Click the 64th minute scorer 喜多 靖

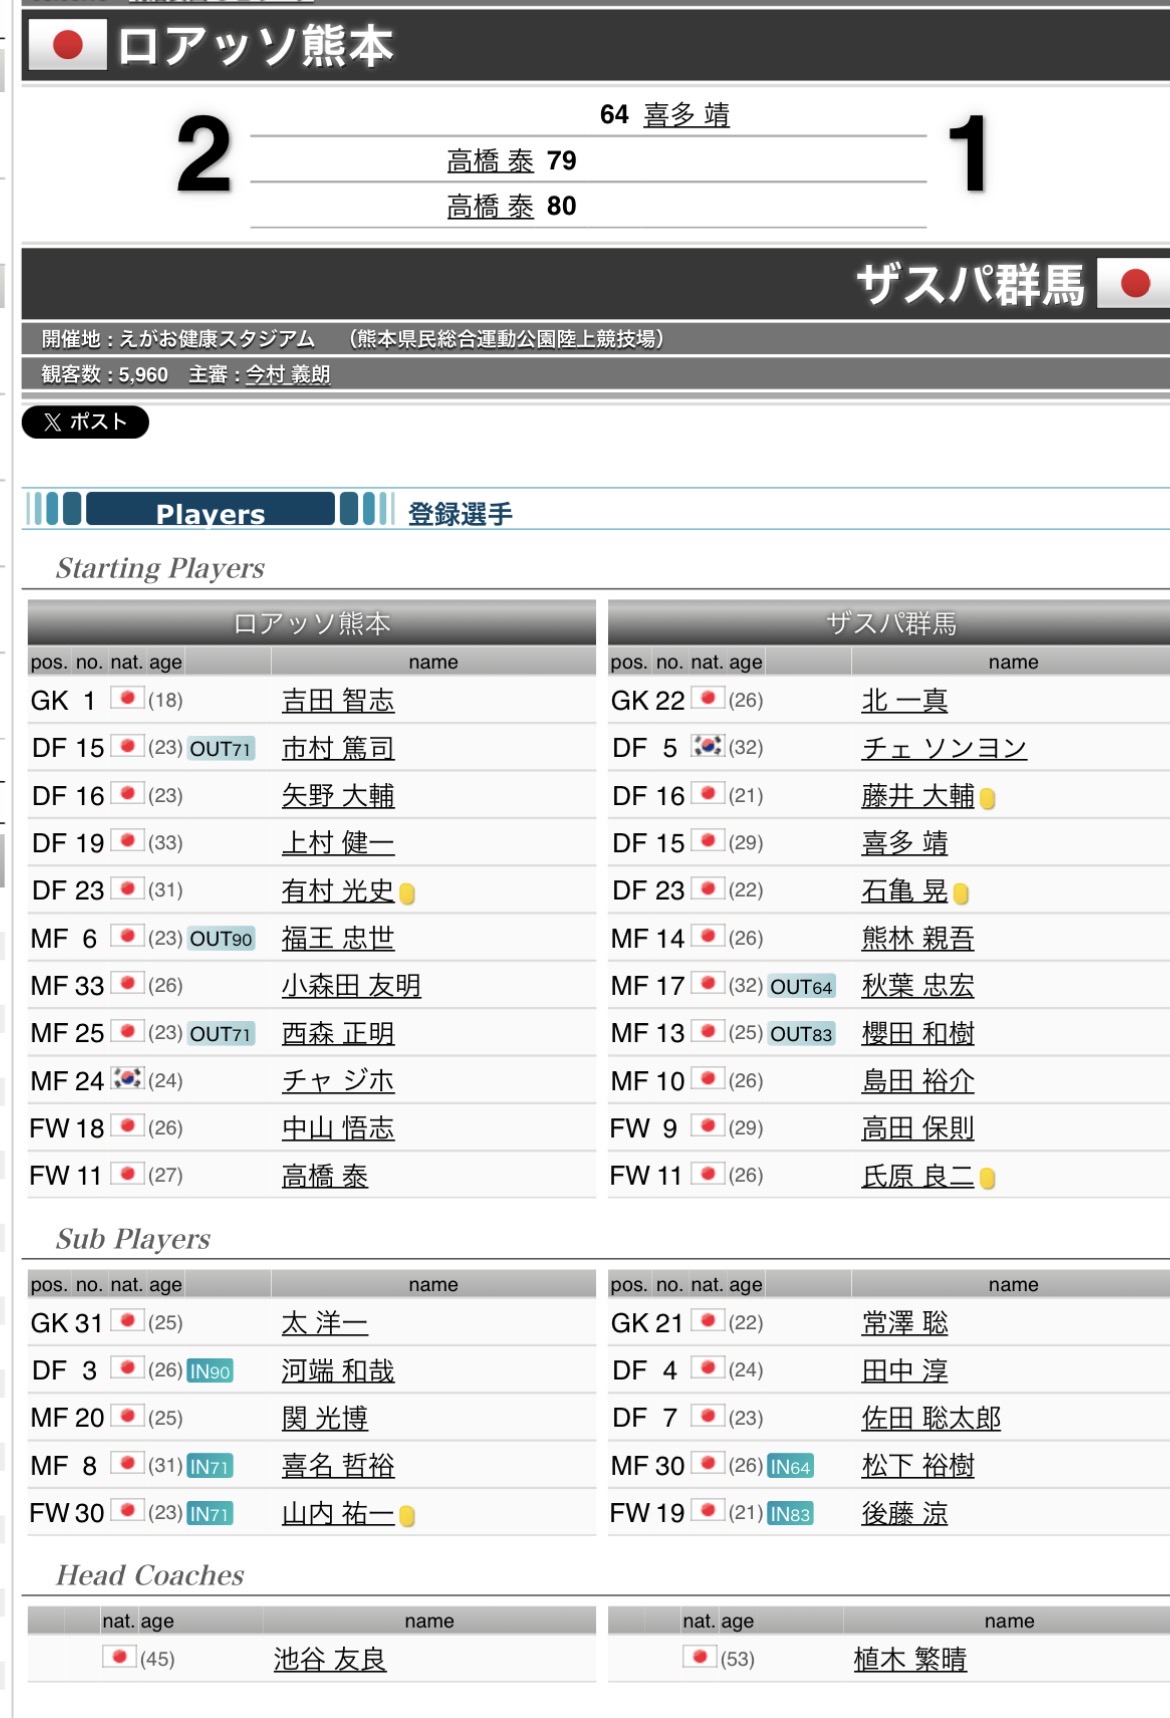[686, 115]
